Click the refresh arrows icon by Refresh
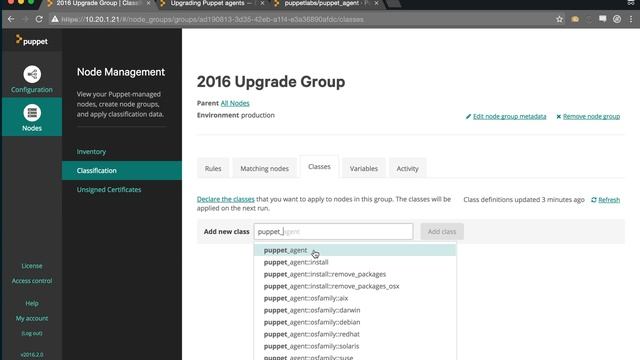This screenshot has width=640, height=360. [594, 200]
